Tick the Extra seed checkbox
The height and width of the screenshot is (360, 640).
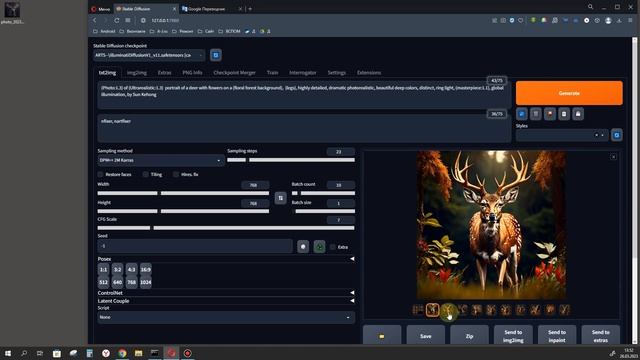[x=333, y=247]
